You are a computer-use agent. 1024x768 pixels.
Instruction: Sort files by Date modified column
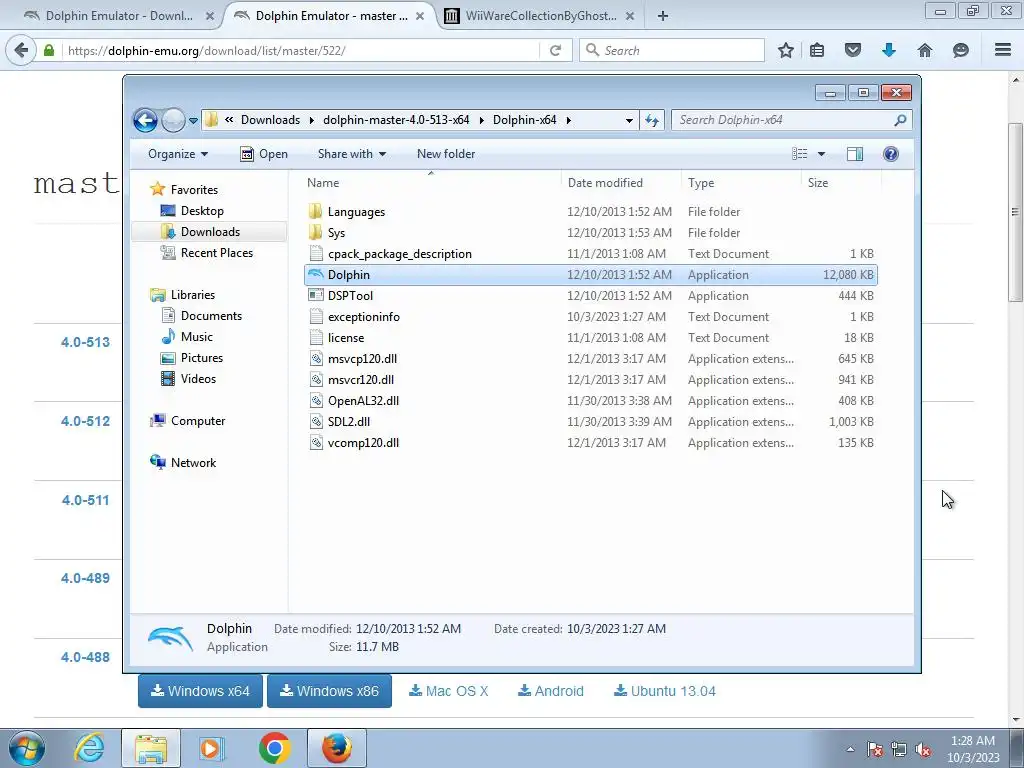tap(621, 183)
